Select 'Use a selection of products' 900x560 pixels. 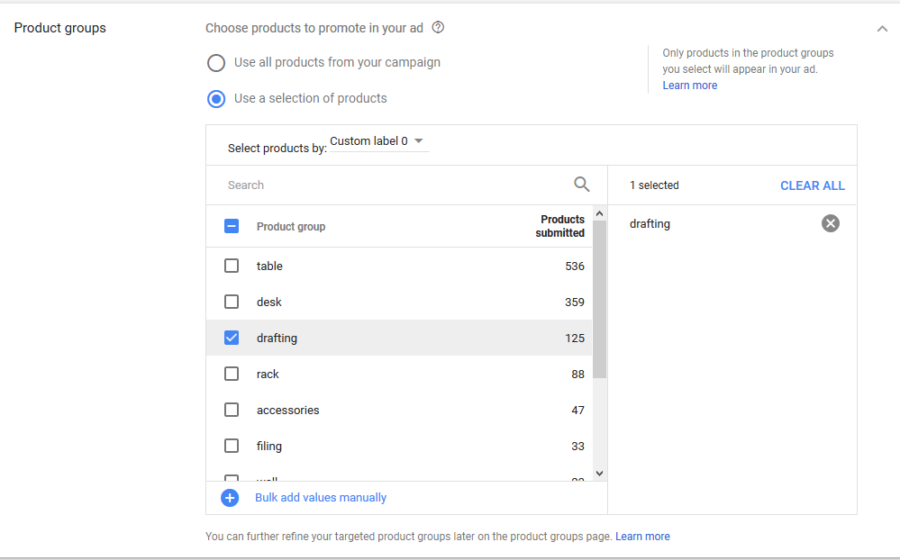pyautogui.click(x=216, y=99)
